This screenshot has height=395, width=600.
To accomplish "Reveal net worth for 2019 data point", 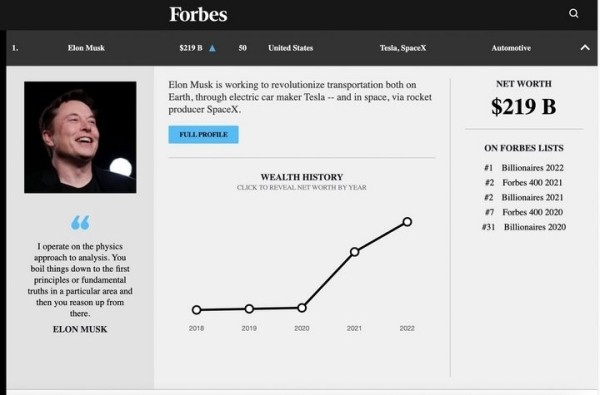I will [249, 308].
